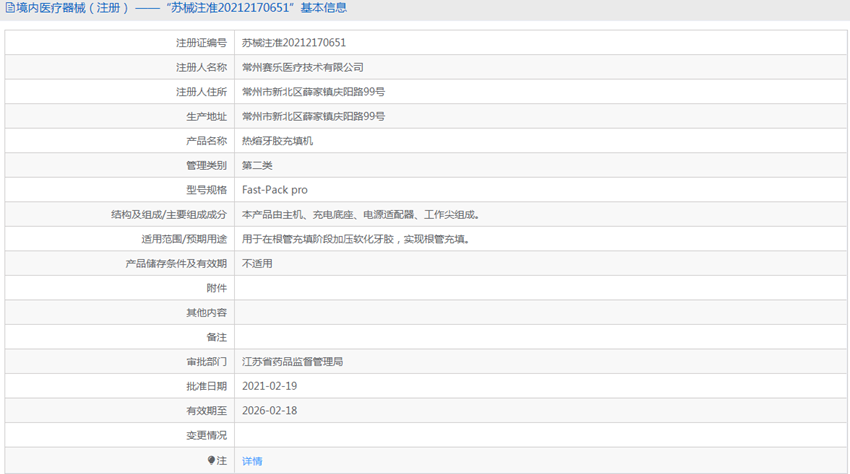The image size is (850, 474).
Task: Select the address value in the 注册人住所 row
Action: click(313, 92)
